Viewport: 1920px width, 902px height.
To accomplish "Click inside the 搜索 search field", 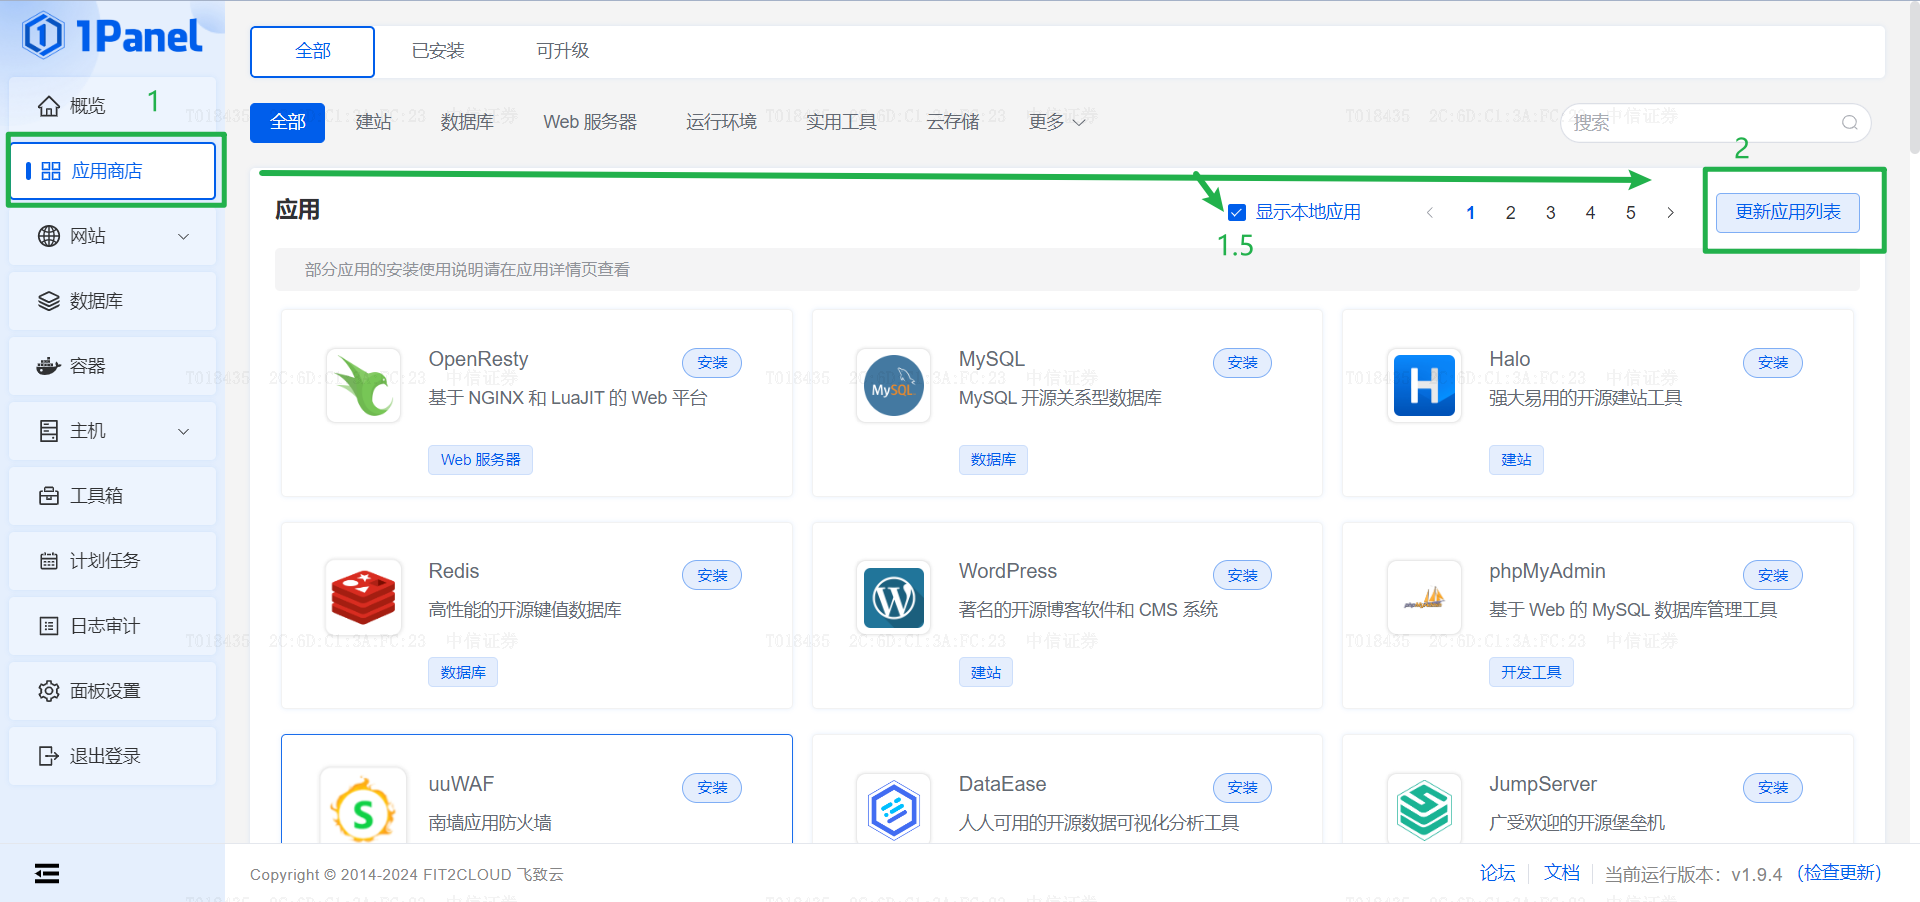I will point(1715,122).
